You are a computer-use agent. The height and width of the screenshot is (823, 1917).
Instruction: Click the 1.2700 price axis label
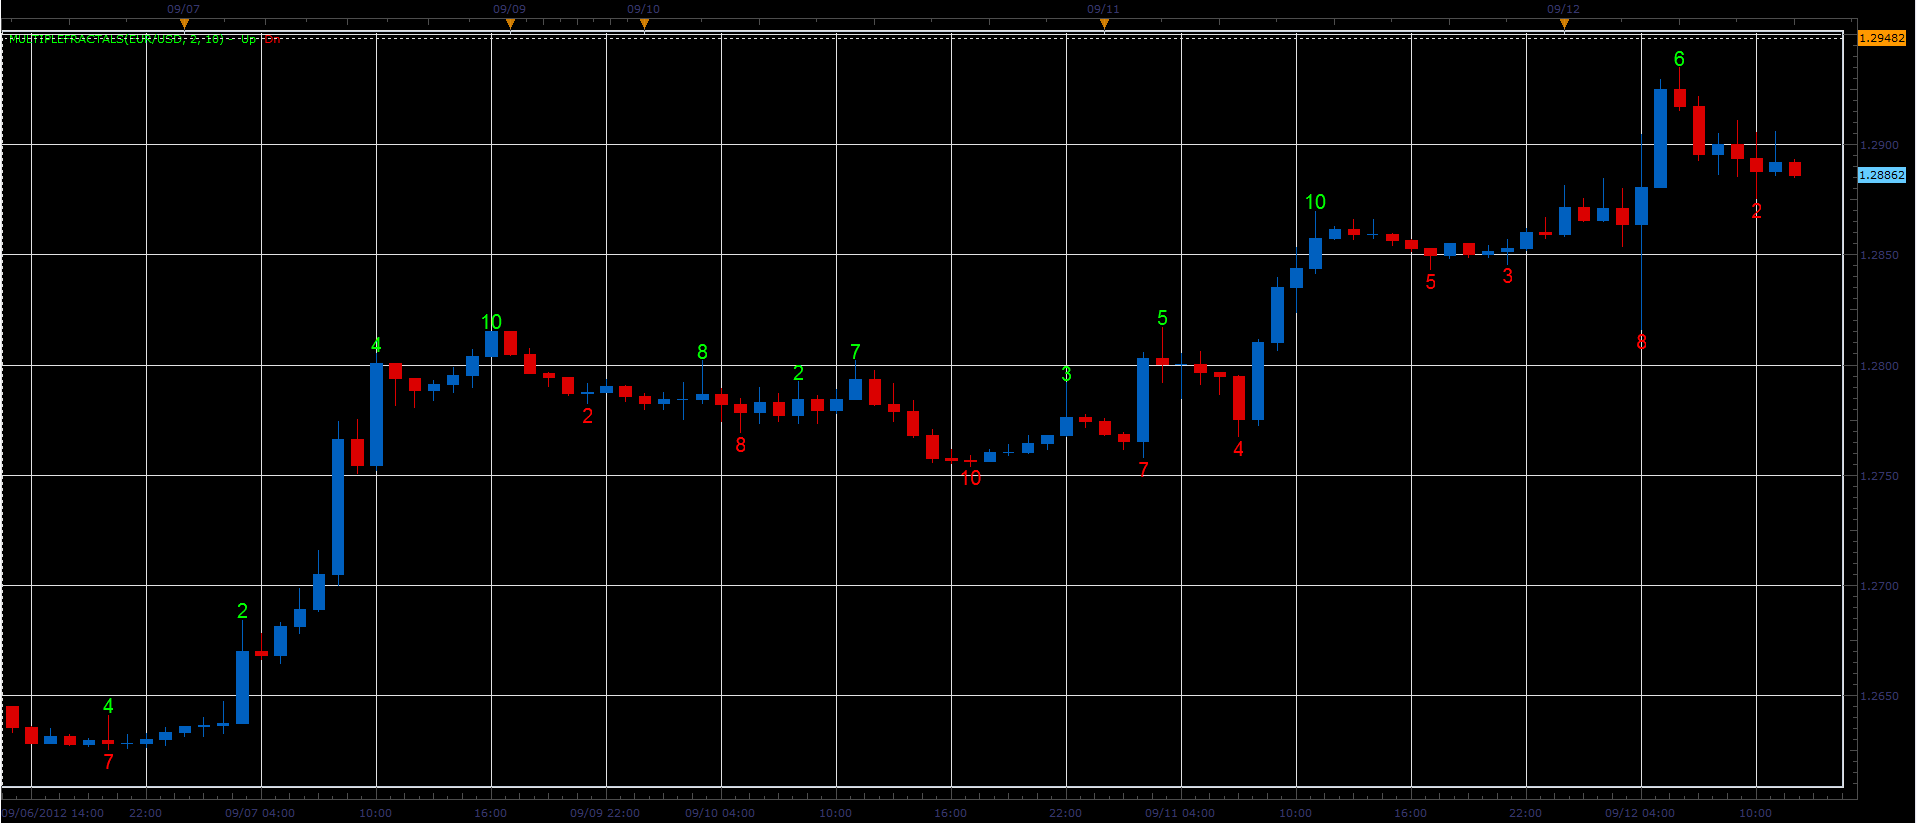1879,586
